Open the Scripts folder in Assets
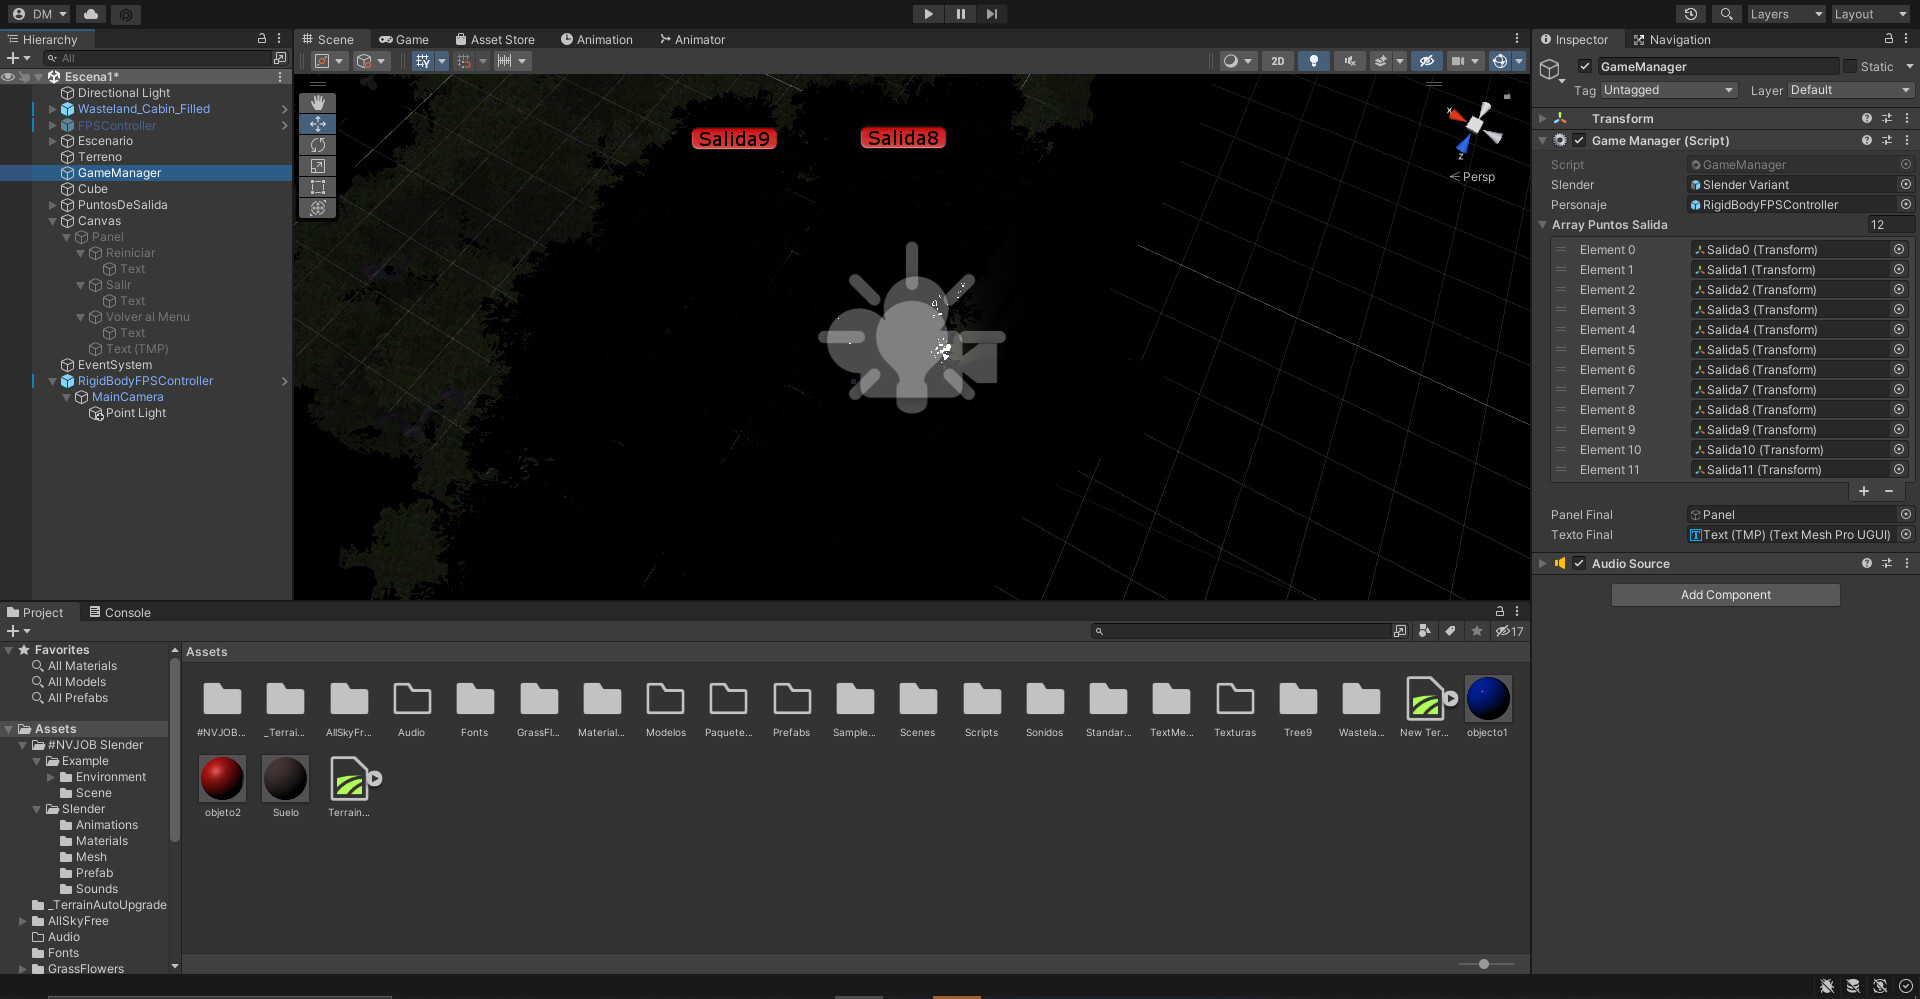The height and width of the screenshot is (999, 1920). click(981, 699)
